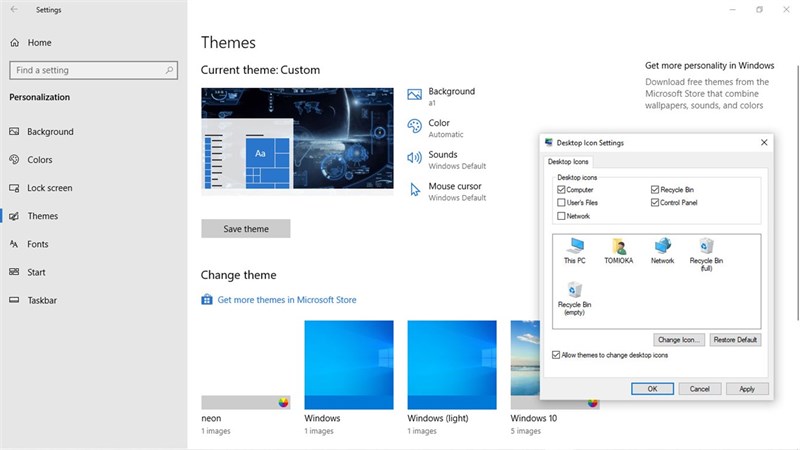
Task: Click OK in Desktop Icon Settings
Action: pos(652,389)
